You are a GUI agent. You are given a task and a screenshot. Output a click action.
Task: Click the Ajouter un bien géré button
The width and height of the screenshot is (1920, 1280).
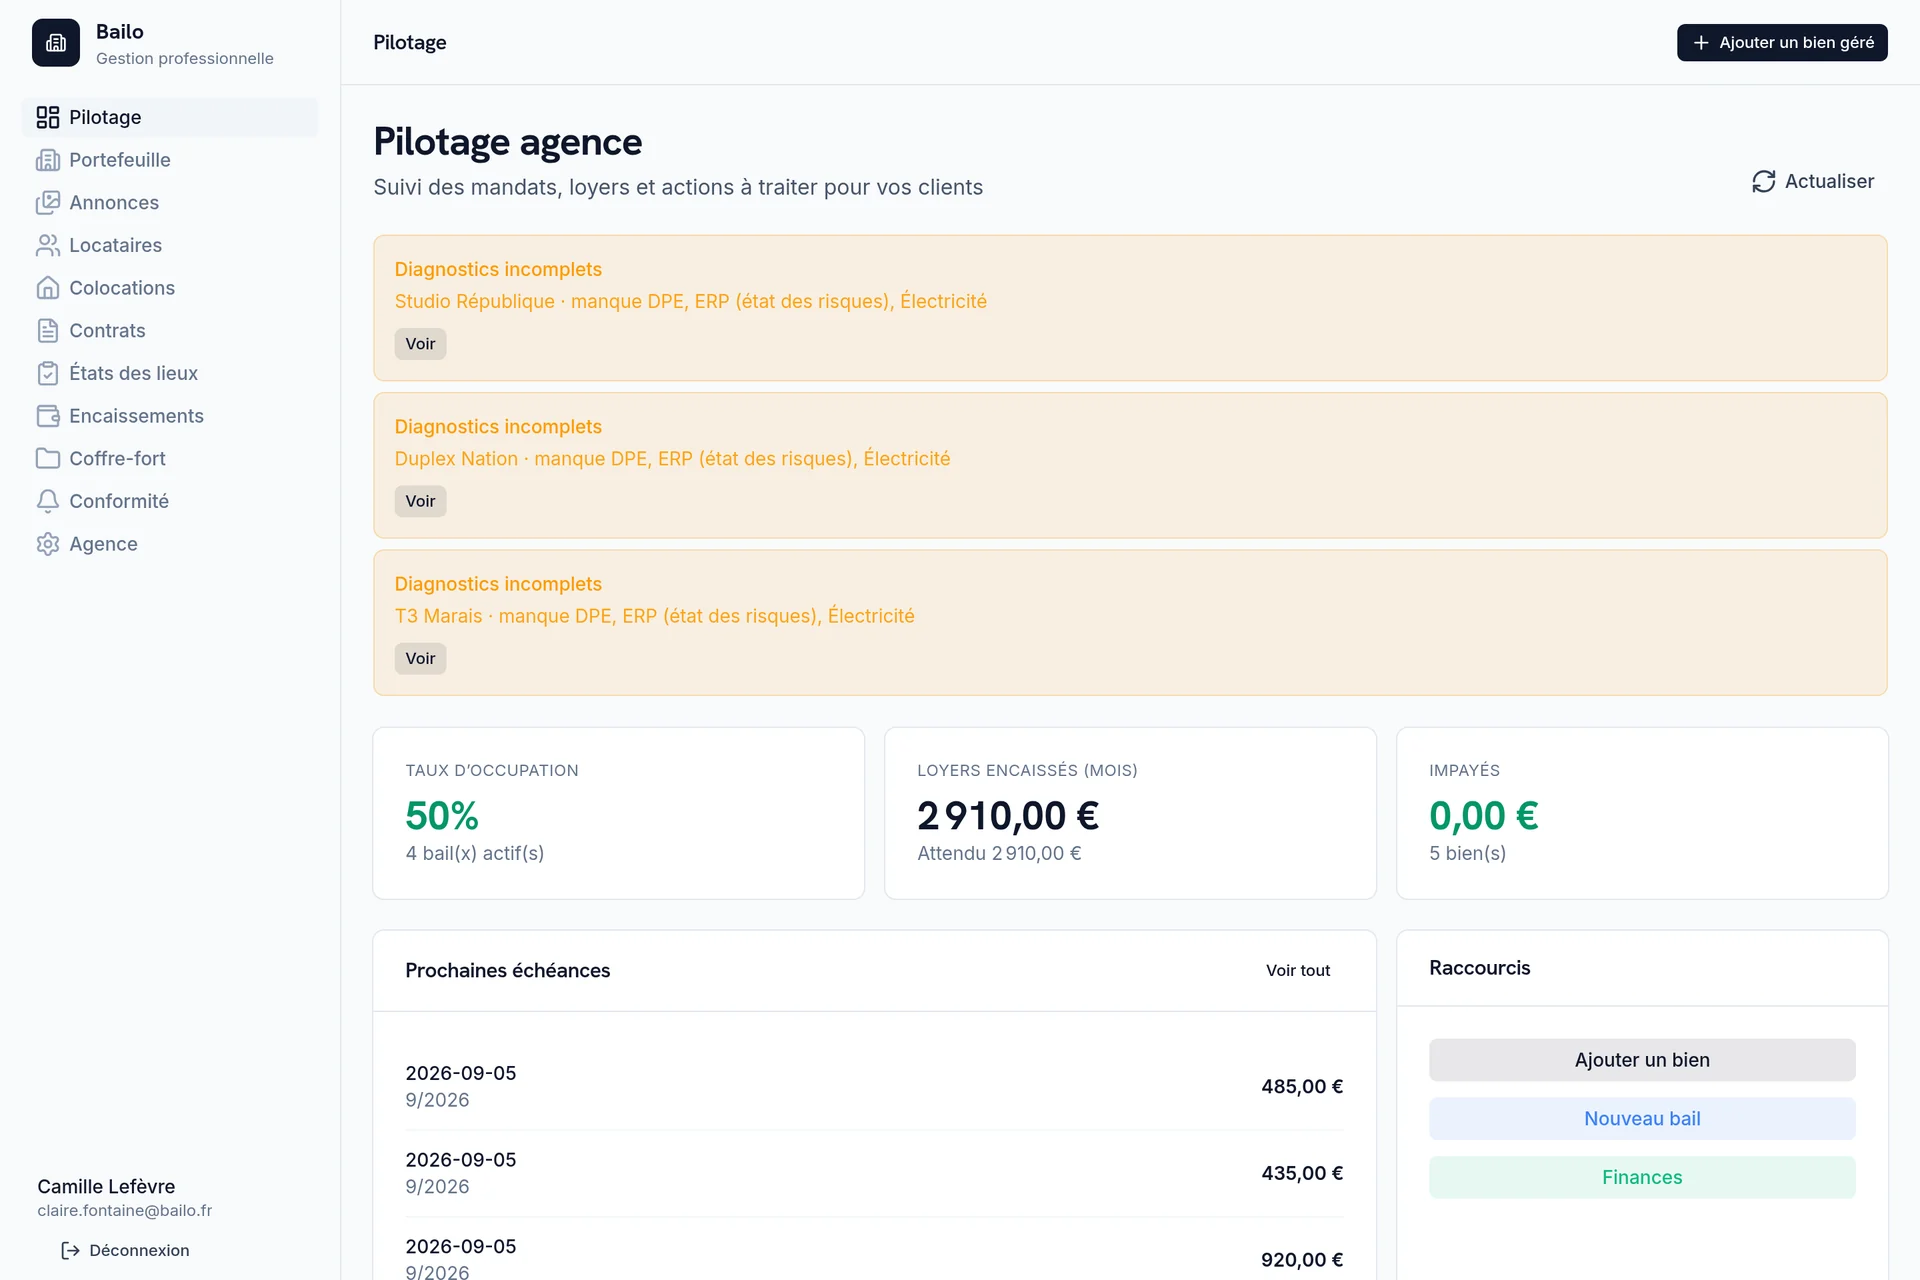pyautogui.click(x=1782, y=42)
